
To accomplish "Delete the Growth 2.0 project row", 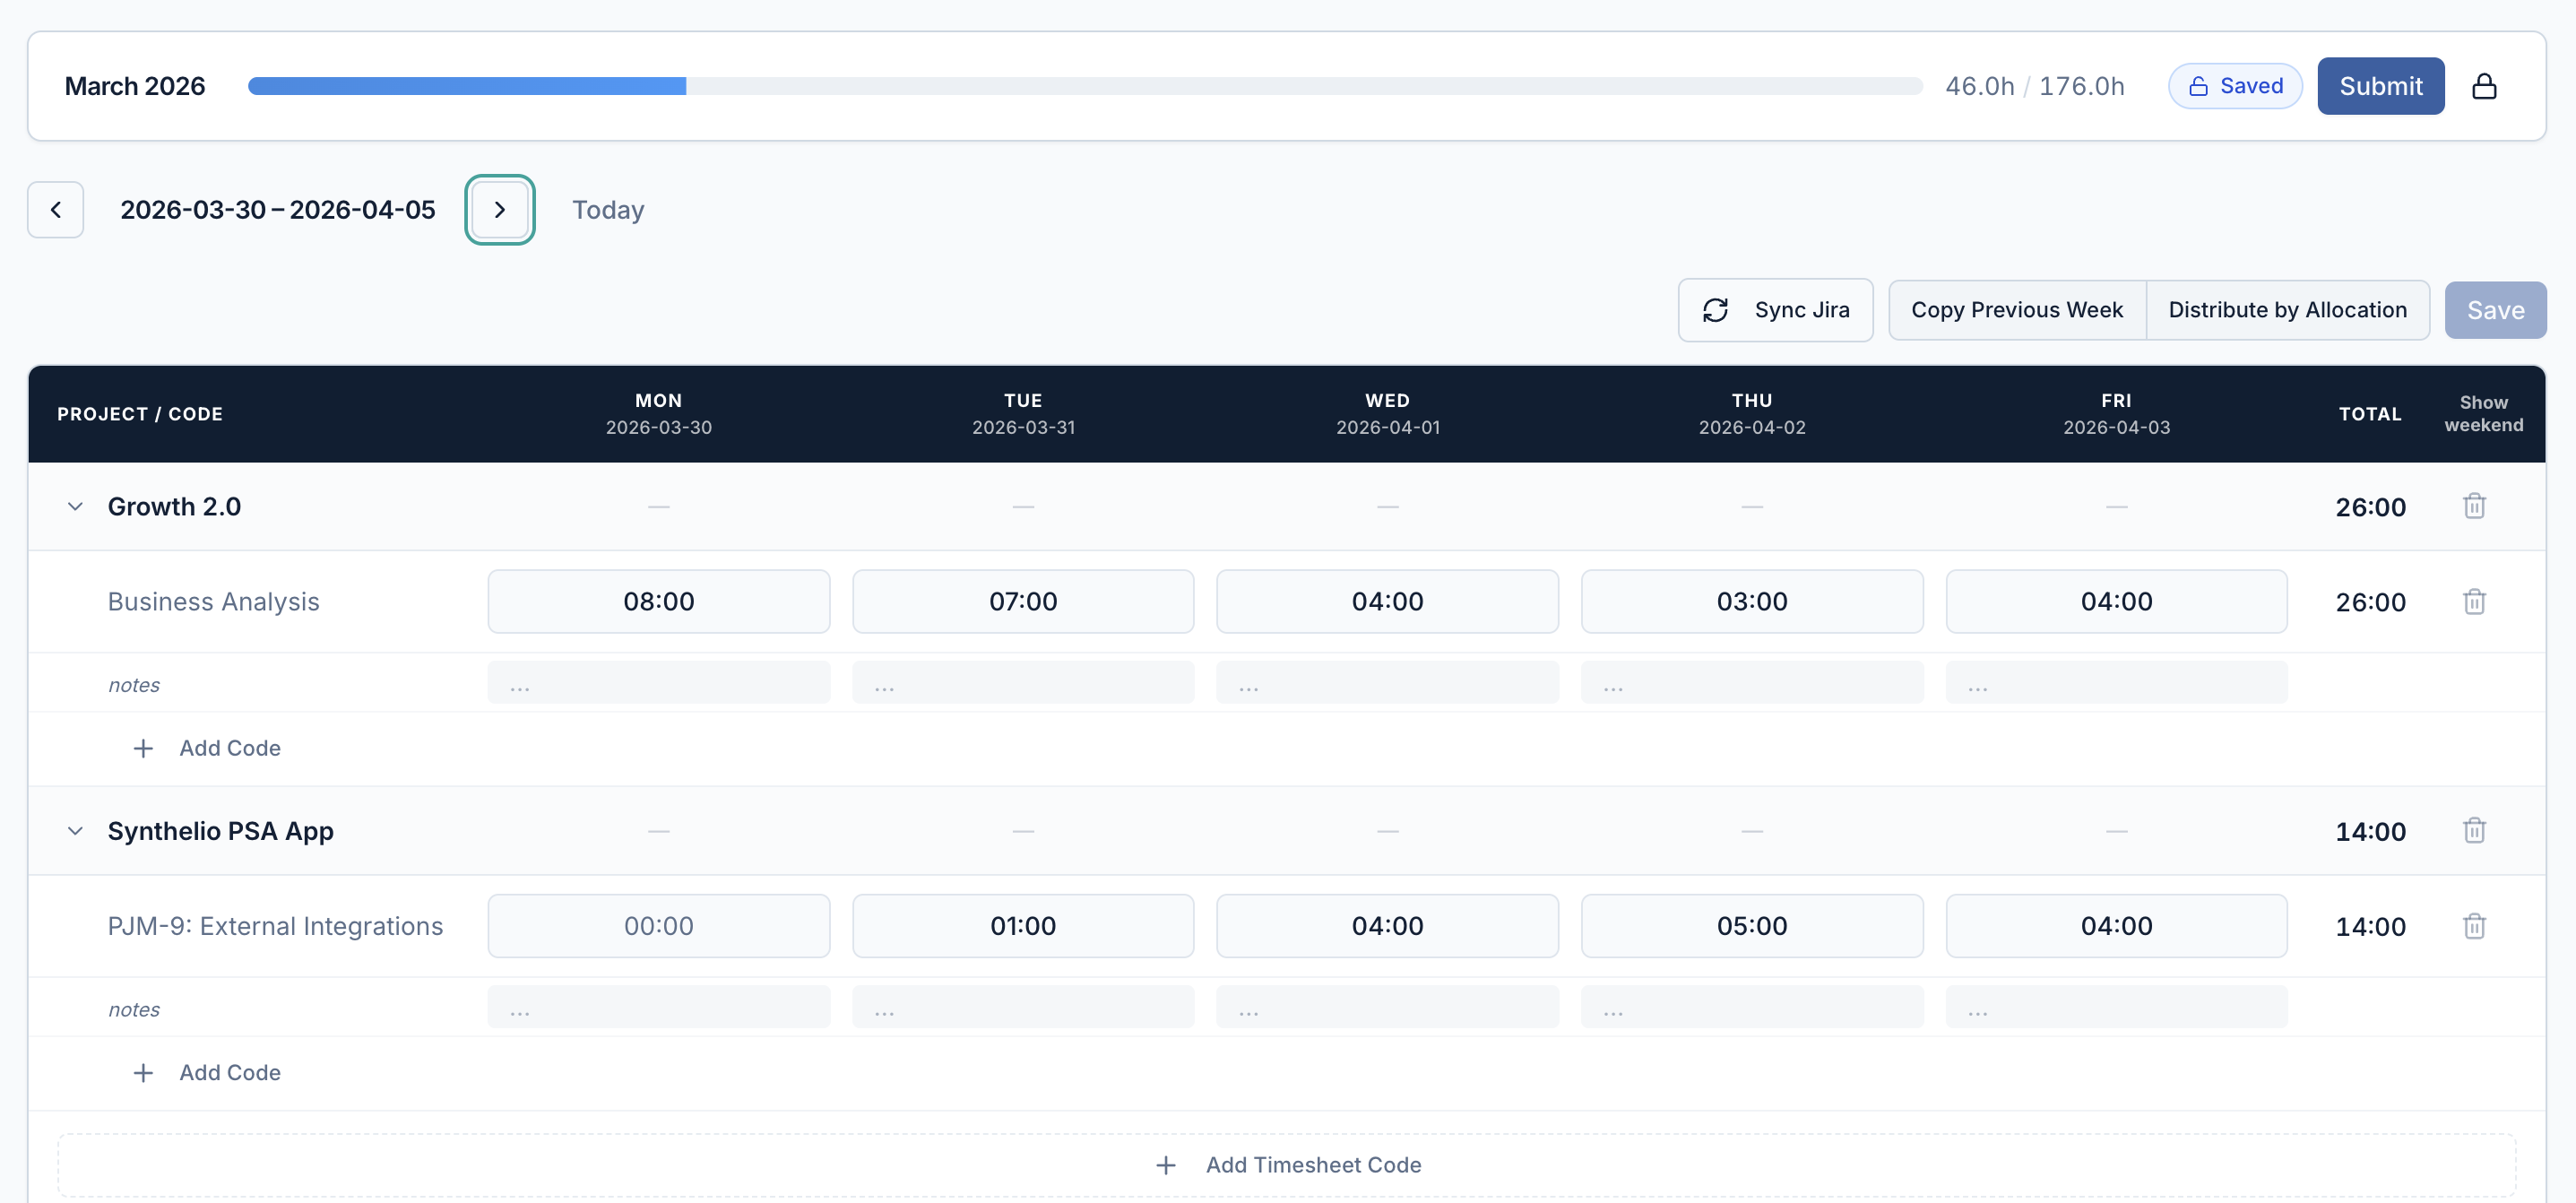I will [x=2474, y=506].
